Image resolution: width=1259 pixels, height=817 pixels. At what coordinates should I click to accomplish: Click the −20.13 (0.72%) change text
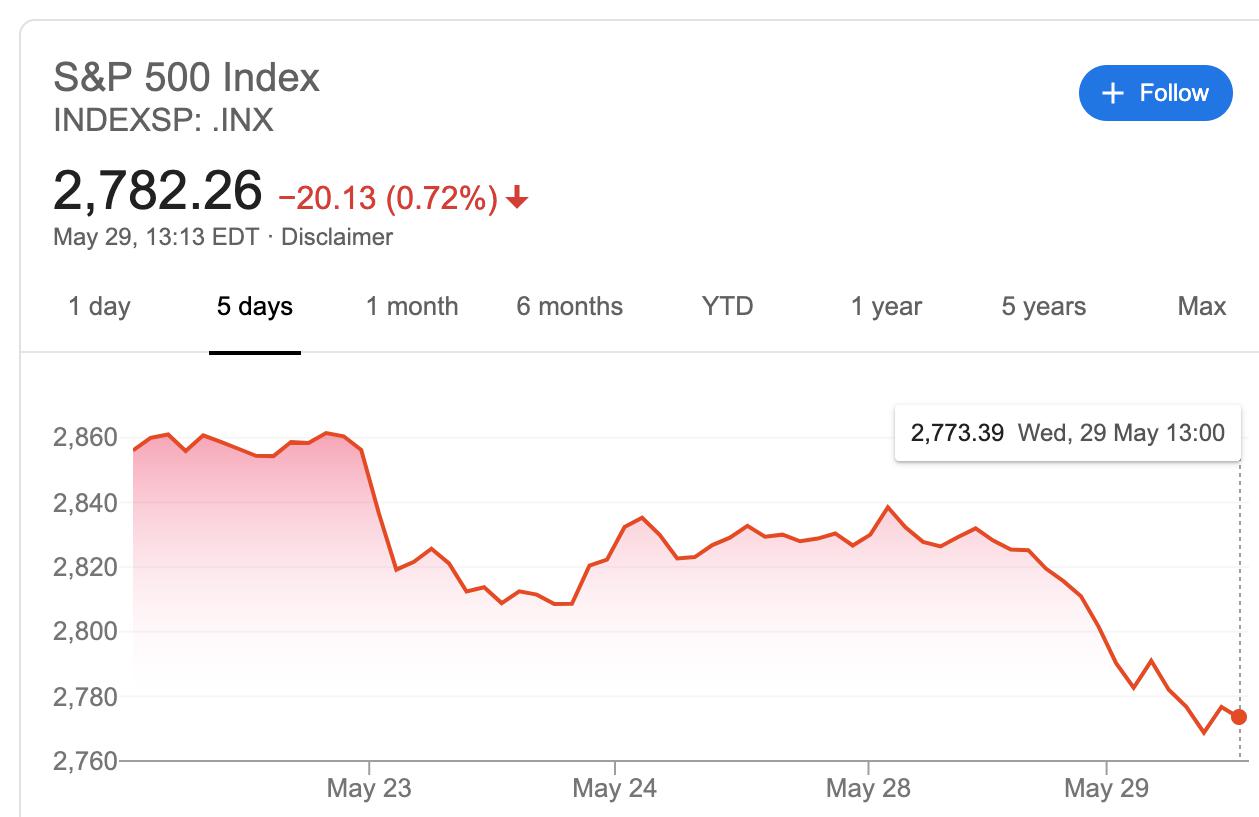pyautogui.click(x=388, y=199)
